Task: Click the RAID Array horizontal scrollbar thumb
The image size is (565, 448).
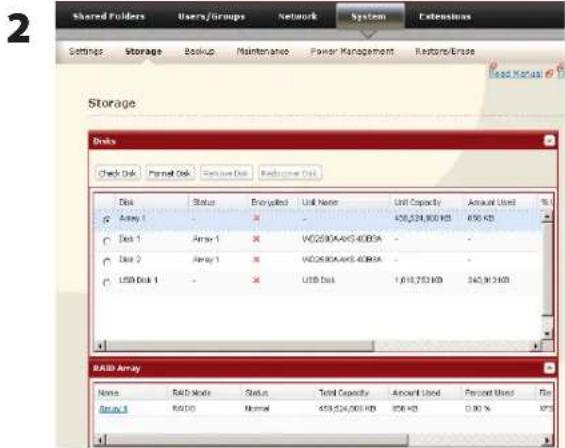Action: click(x=258, y=440)
